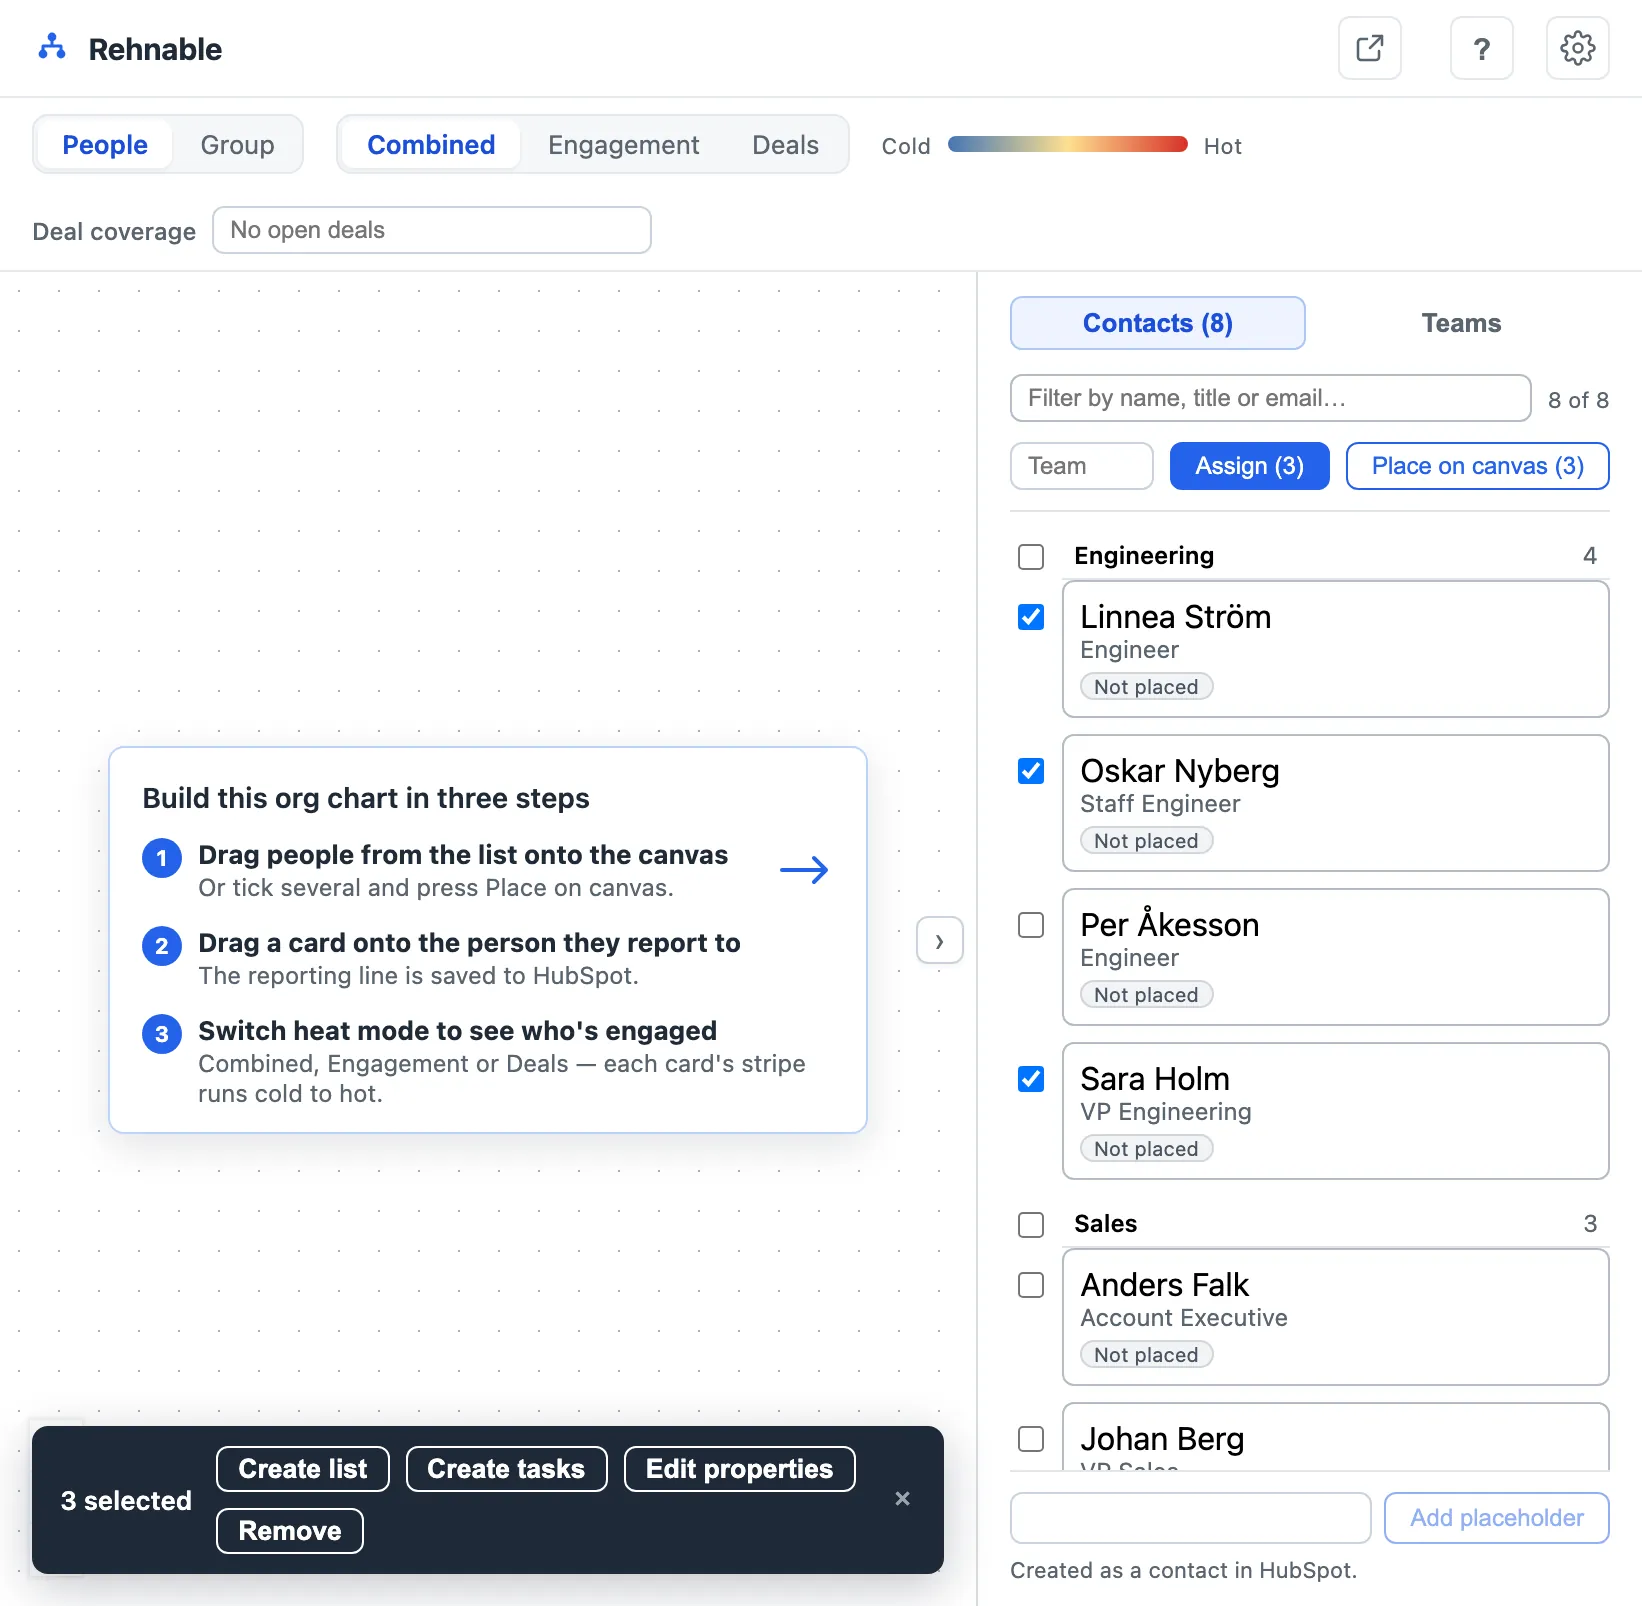Image resolution: width=1642 pixels, height=1606 pixels.
Task: Select the Anders Falk contact card
Action: click(1336, 1317)
